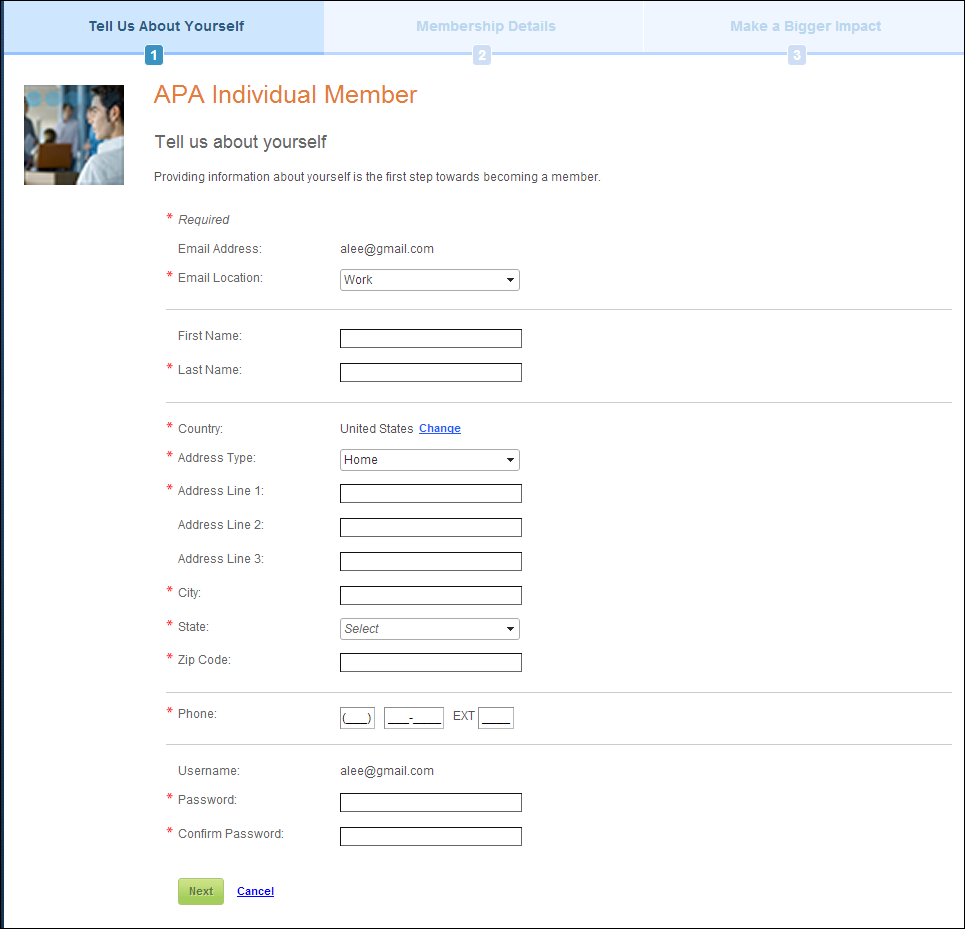The height and width of the screenshot is (929, 965).
Task: Focus the Confirm Password field
Action: 431,837
